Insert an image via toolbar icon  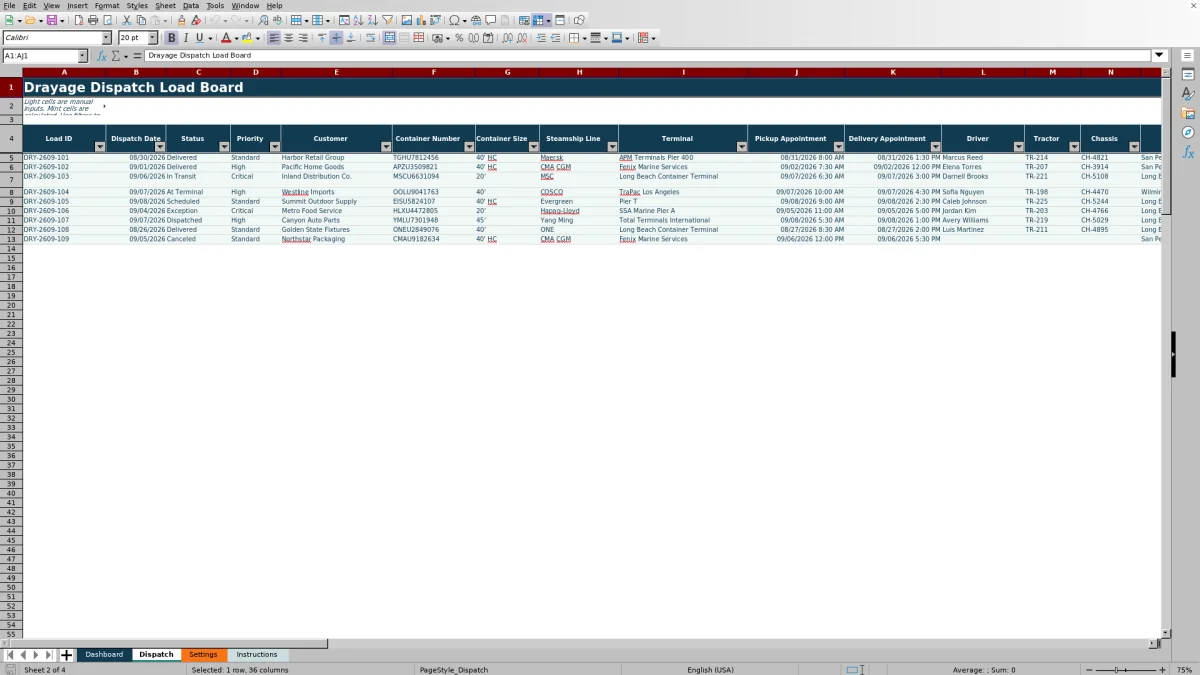[407, 20]
